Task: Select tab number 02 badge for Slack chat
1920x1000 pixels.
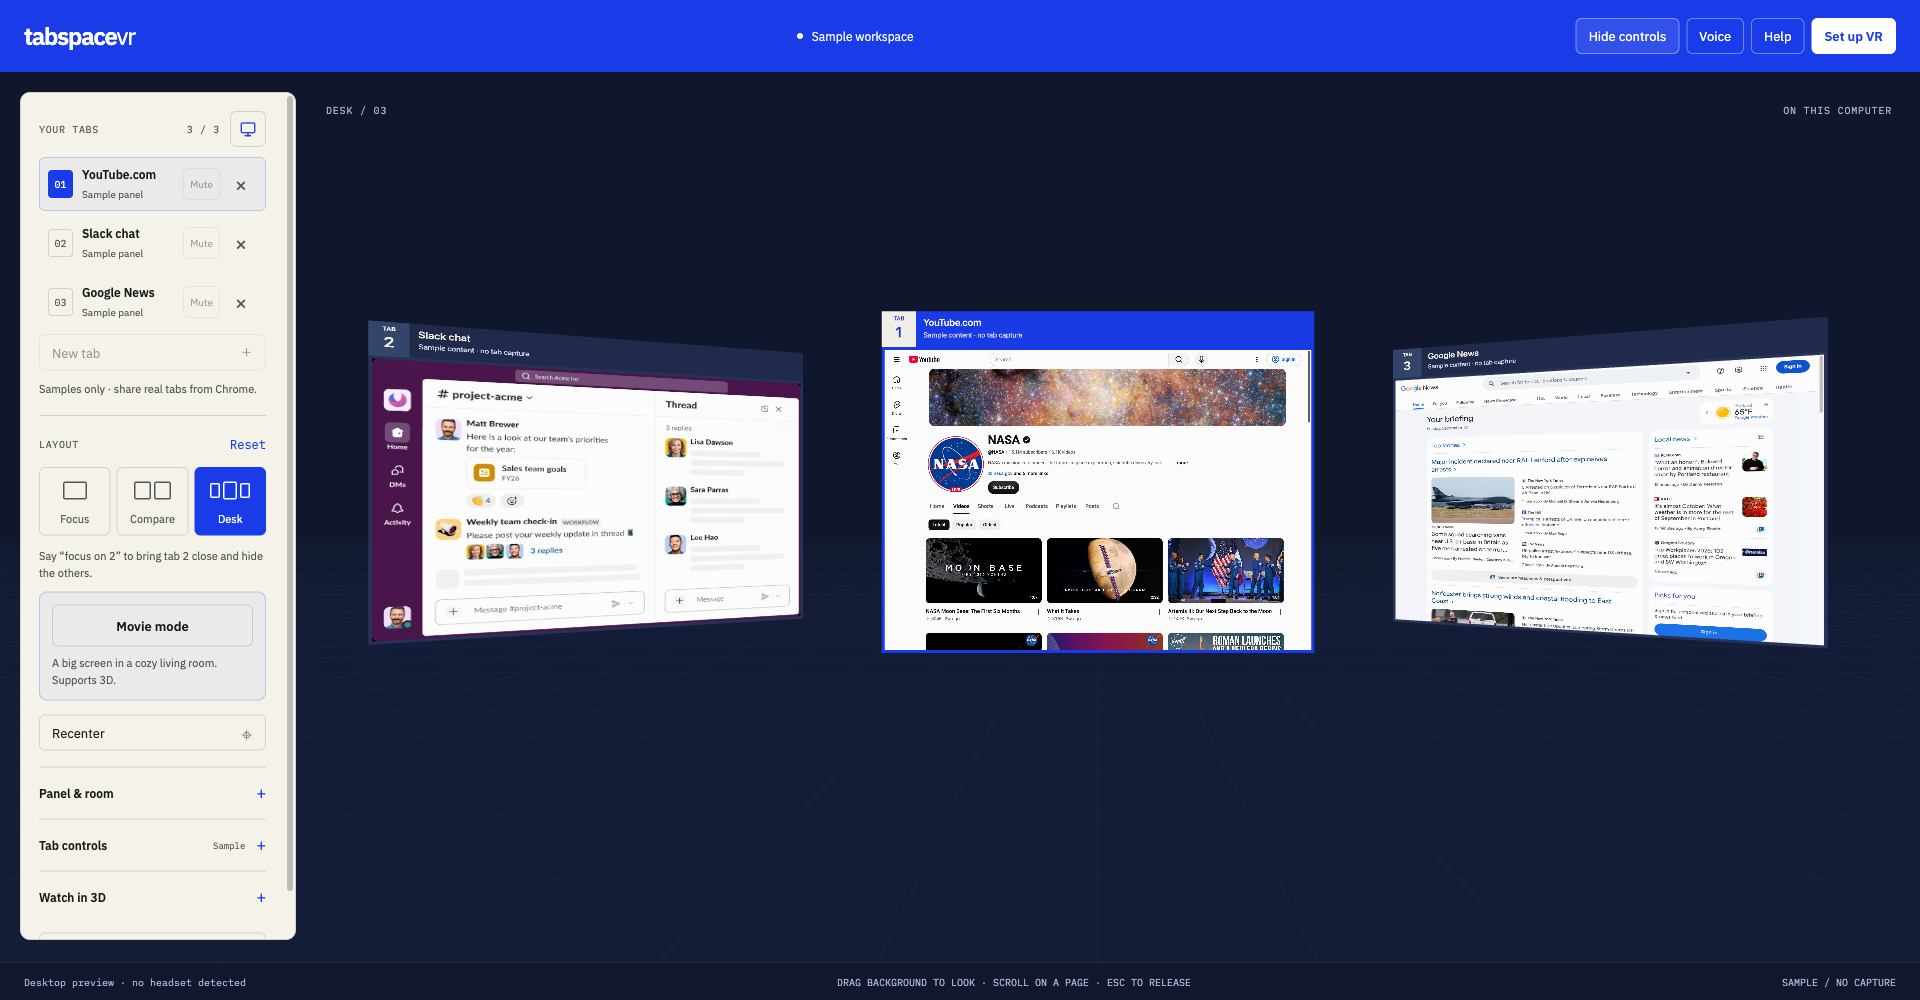Action: (60, 243)
